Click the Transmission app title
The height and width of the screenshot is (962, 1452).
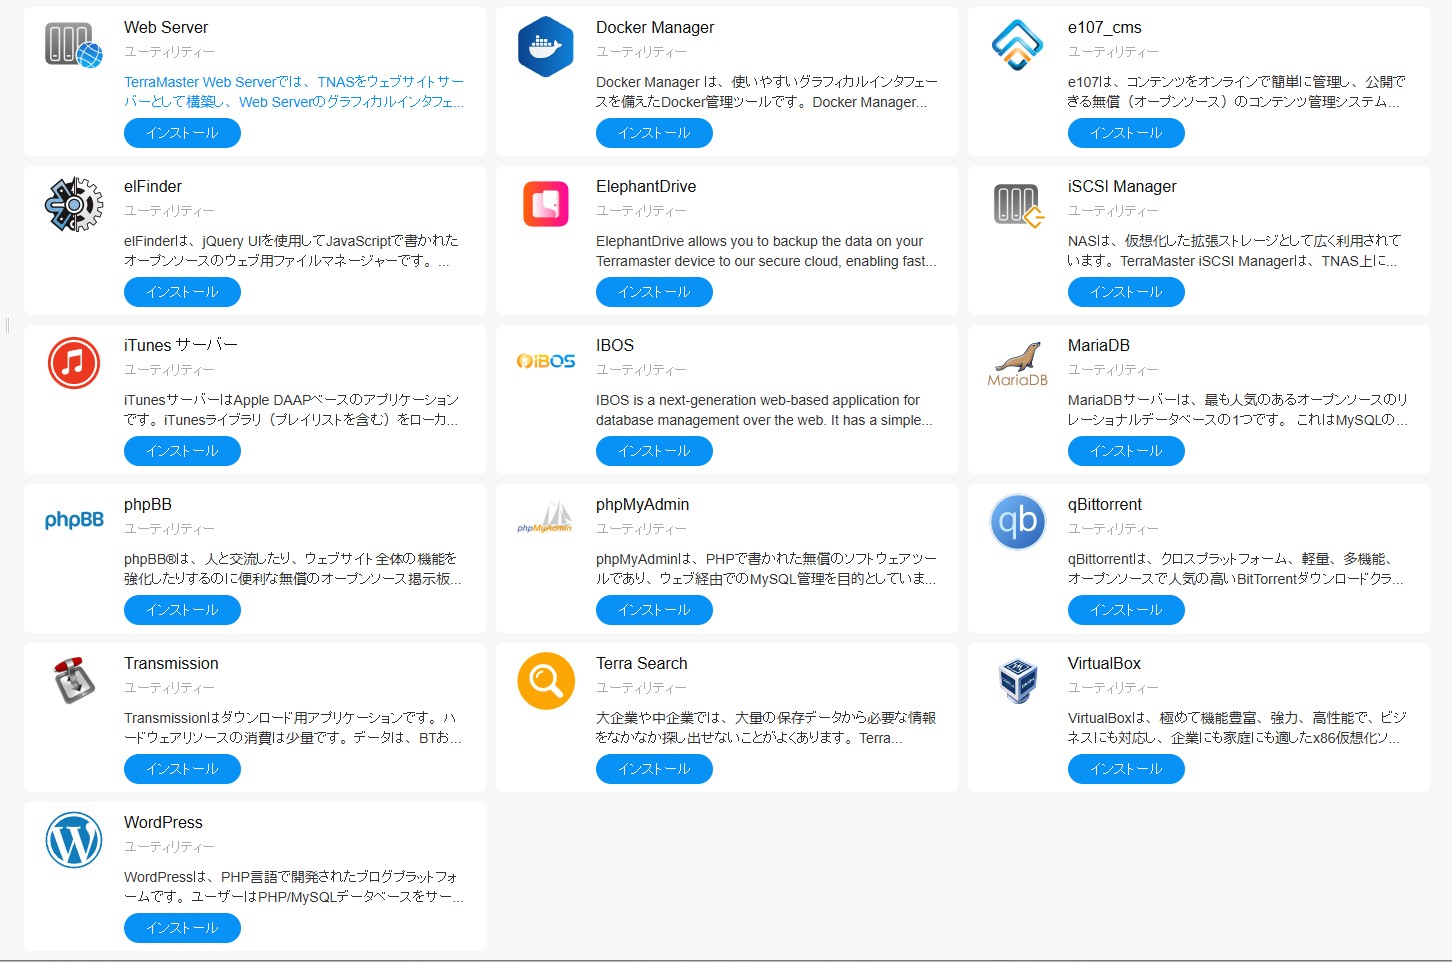(171, 664)
